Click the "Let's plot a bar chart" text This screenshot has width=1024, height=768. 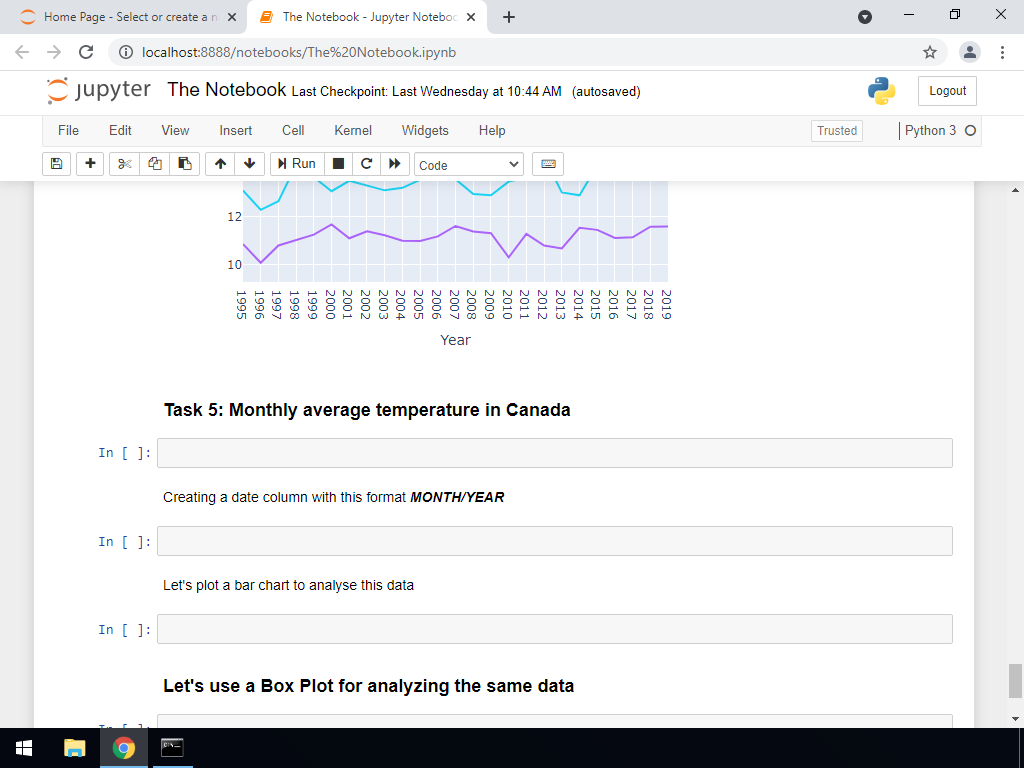coord(289,585)
